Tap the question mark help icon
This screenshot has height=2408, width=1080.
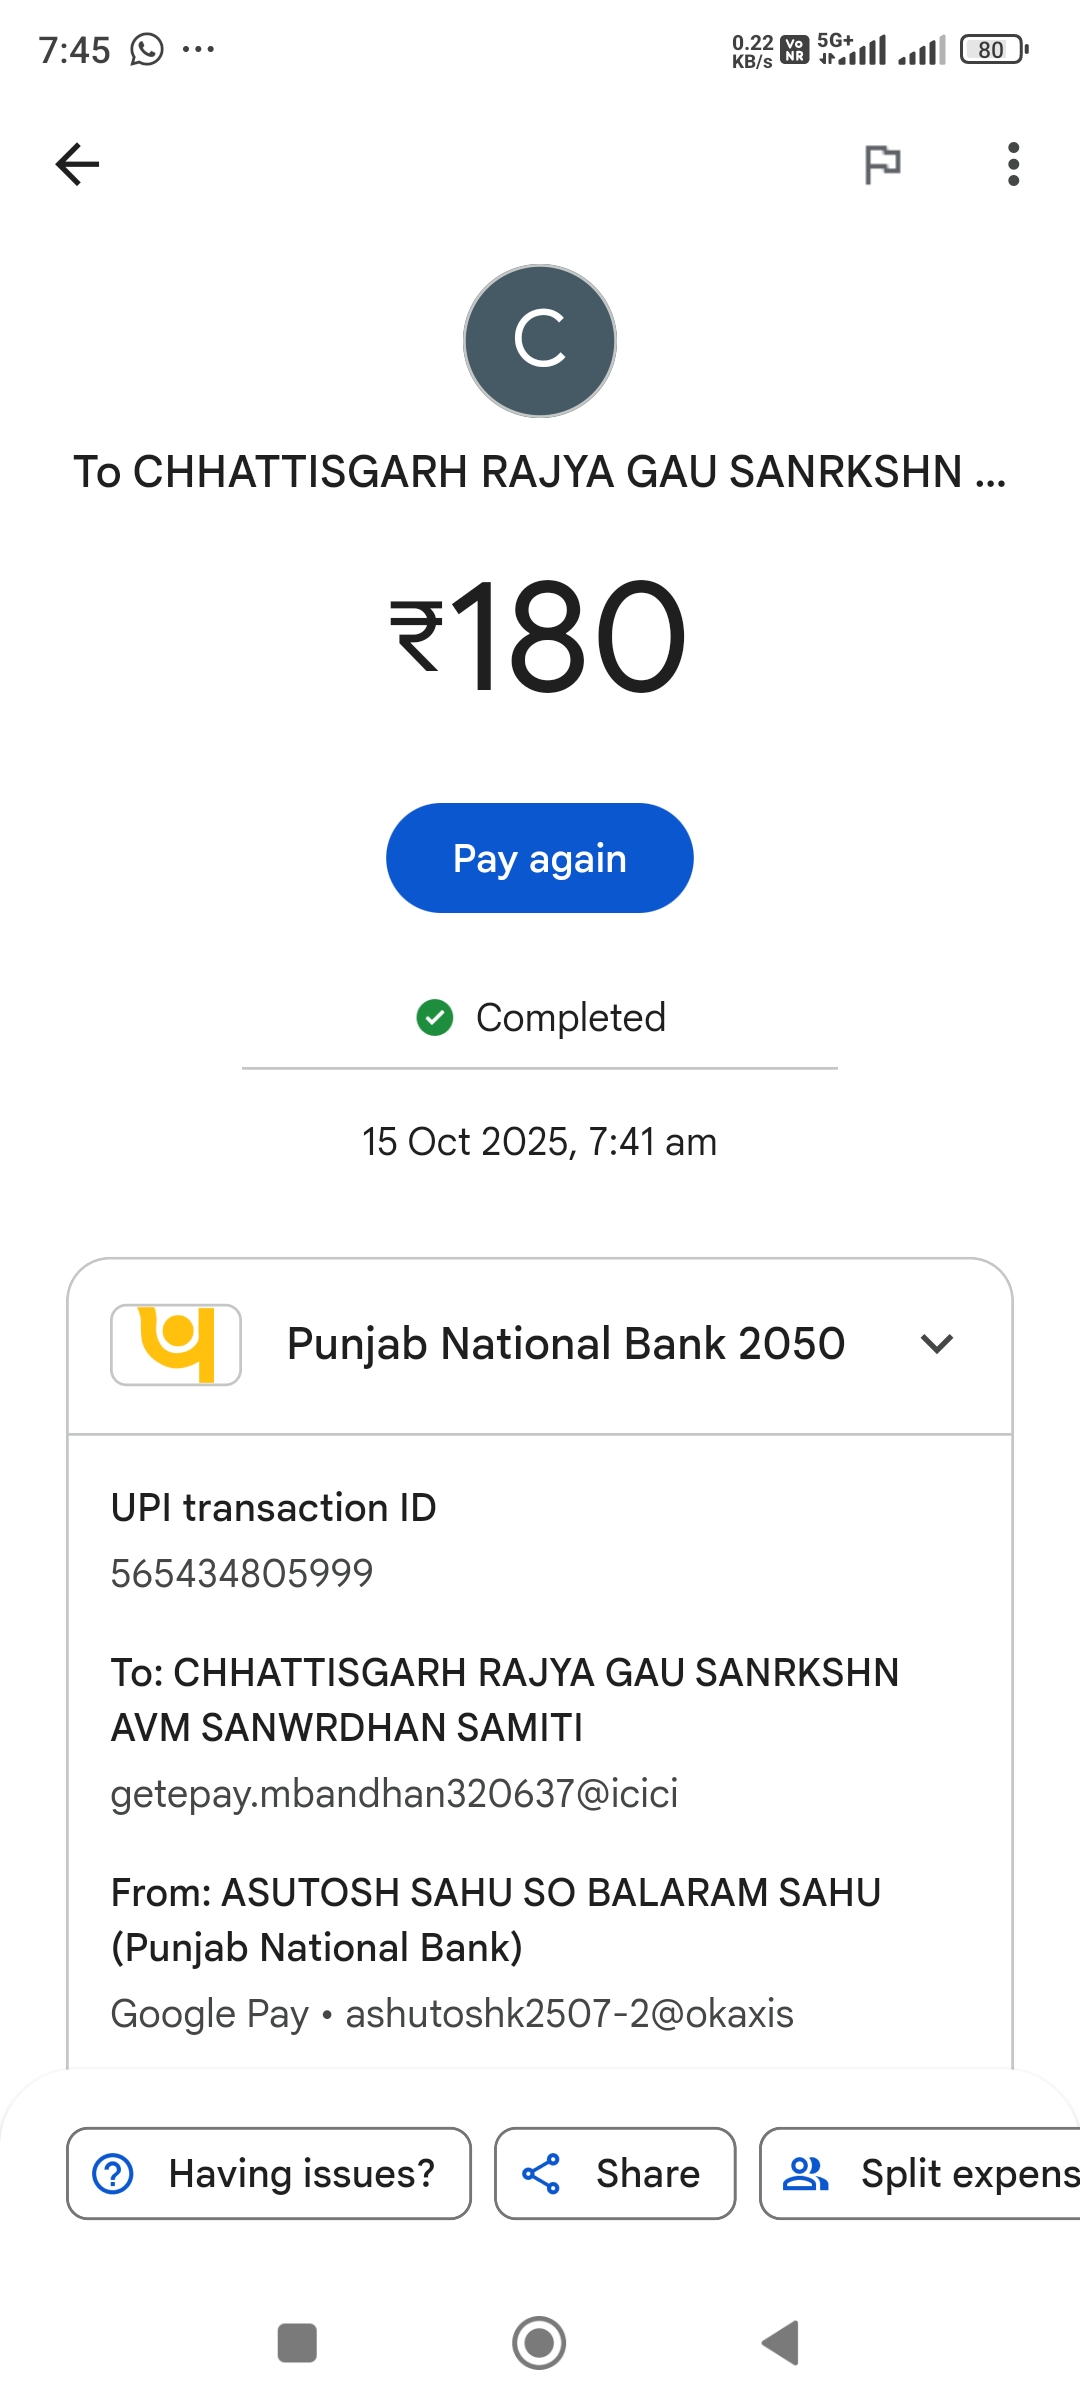click(x=113, y=2173)
